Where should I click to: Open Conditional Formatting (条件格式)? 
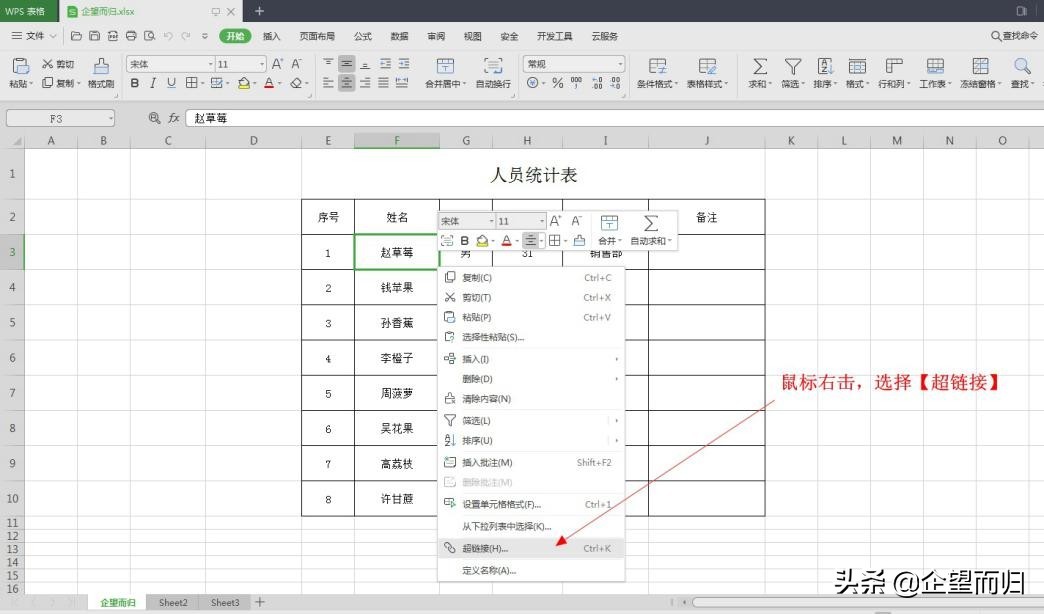656,72
